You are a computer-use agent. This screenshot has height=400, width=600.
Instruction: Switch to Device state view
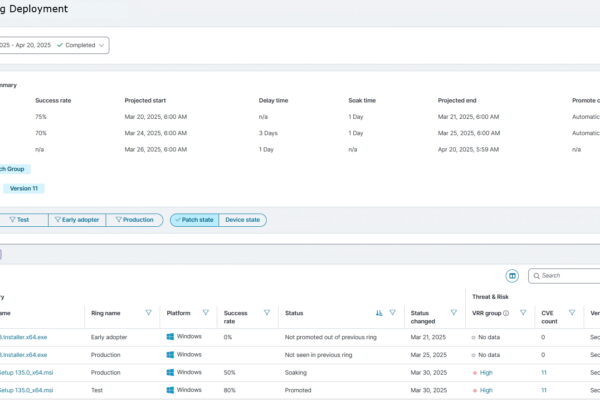point(243,220)
